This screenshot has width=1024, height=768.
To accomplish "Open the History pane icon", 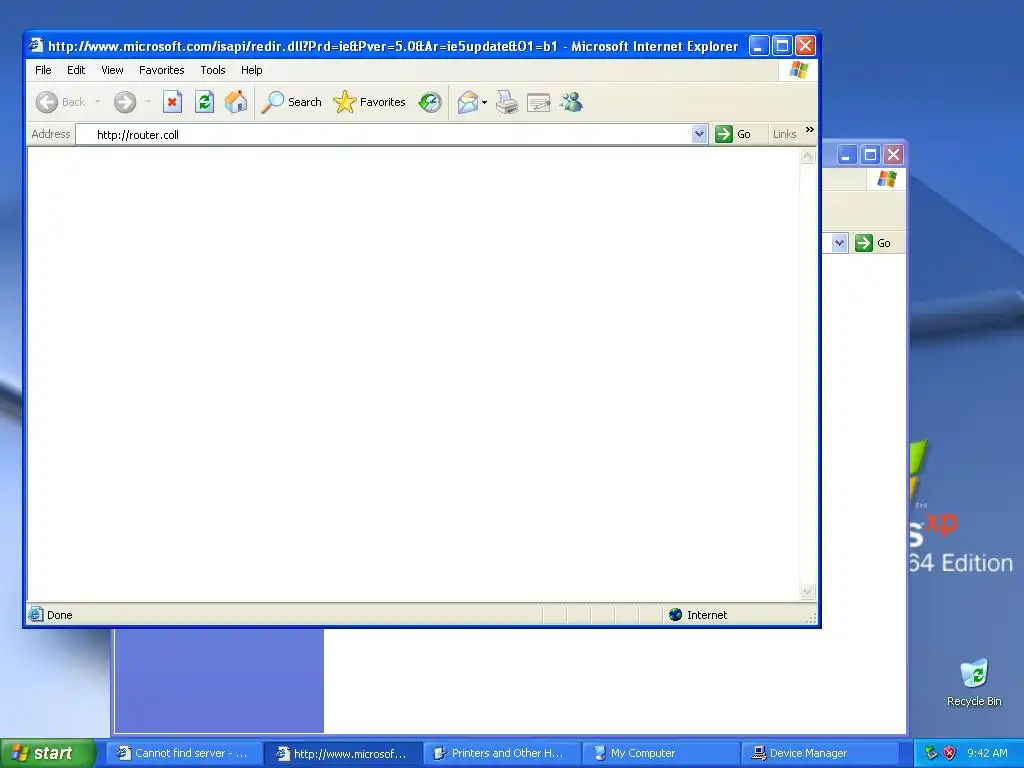I will point(430,102).
